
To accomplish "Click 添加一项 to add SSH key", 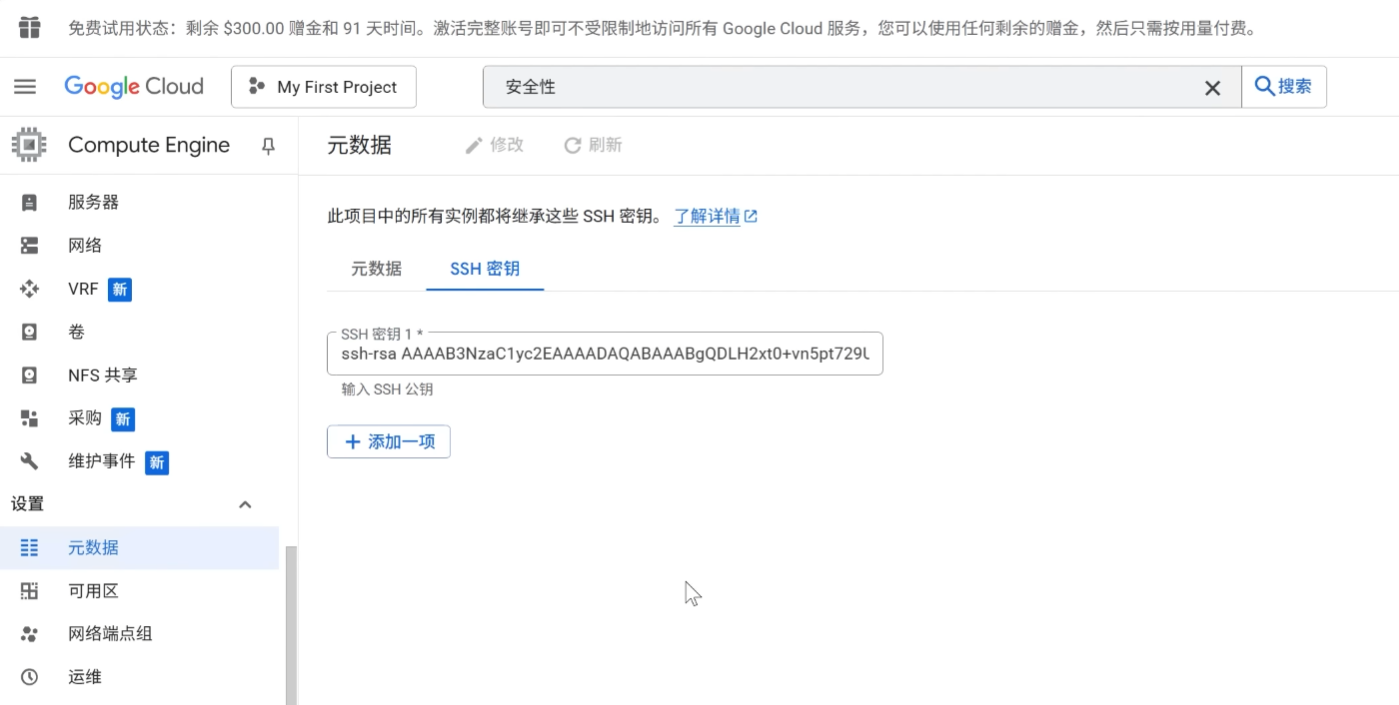I will (x=389, y=441).
